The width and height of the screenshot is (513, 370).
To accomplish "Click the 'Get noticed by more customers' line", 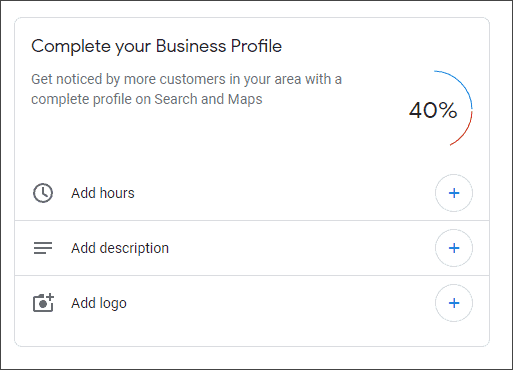I will tap(186, 80).
